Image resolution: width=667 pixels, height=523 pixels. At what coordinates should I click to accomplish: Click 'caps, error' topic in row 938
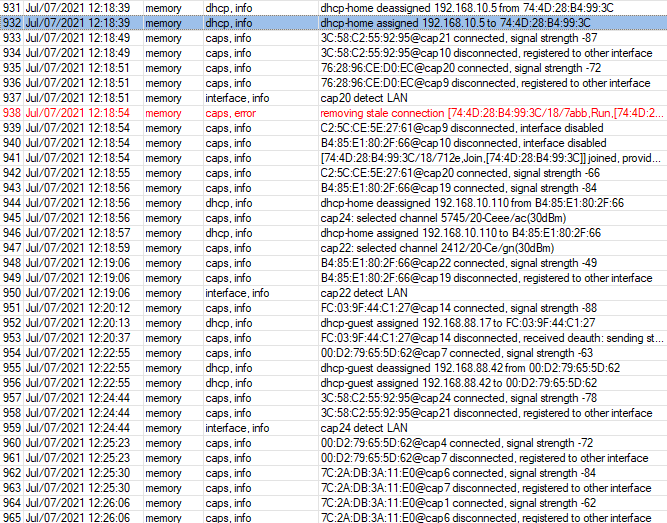pos(231,113)
